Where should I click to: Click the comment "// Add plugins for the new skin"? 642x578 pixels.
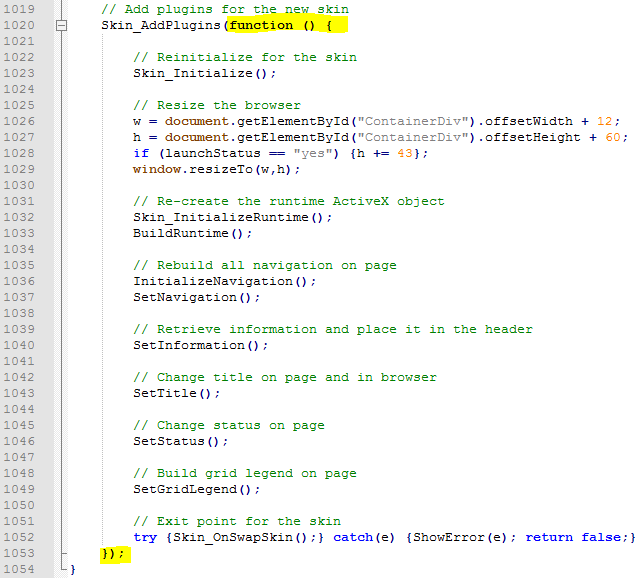tap(225, 9)
